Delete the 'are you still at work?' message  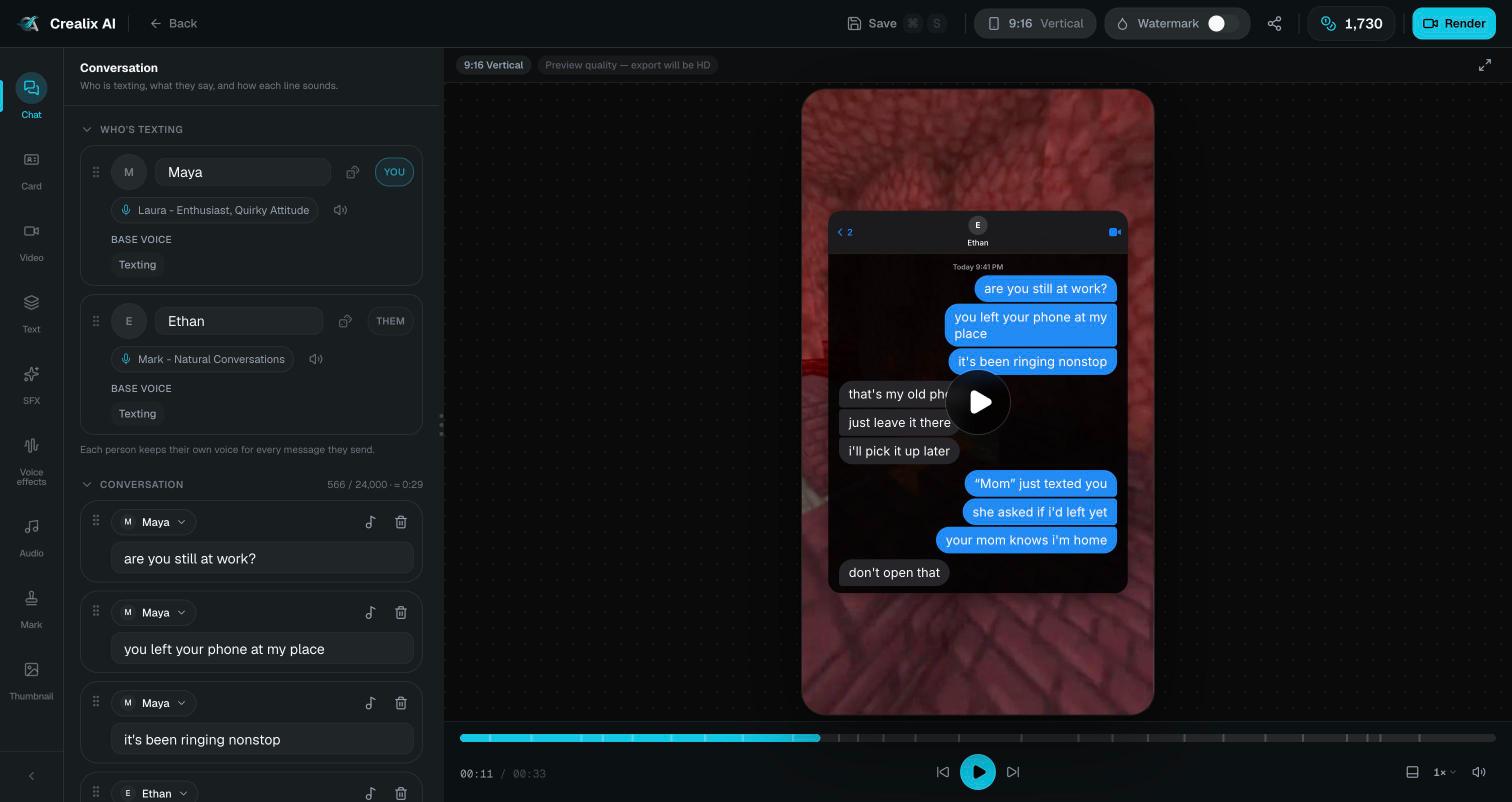pyautogui.click(x=400, y=522)
